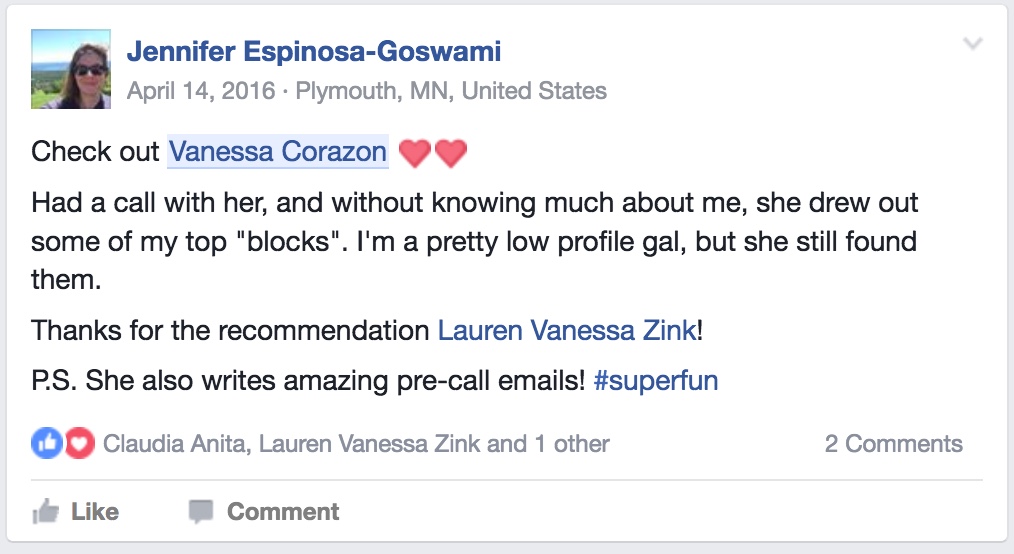Click the red love reaction icon
Image resolution: width=1014 pixels, height=554 pixels.
tap(80, 443)
